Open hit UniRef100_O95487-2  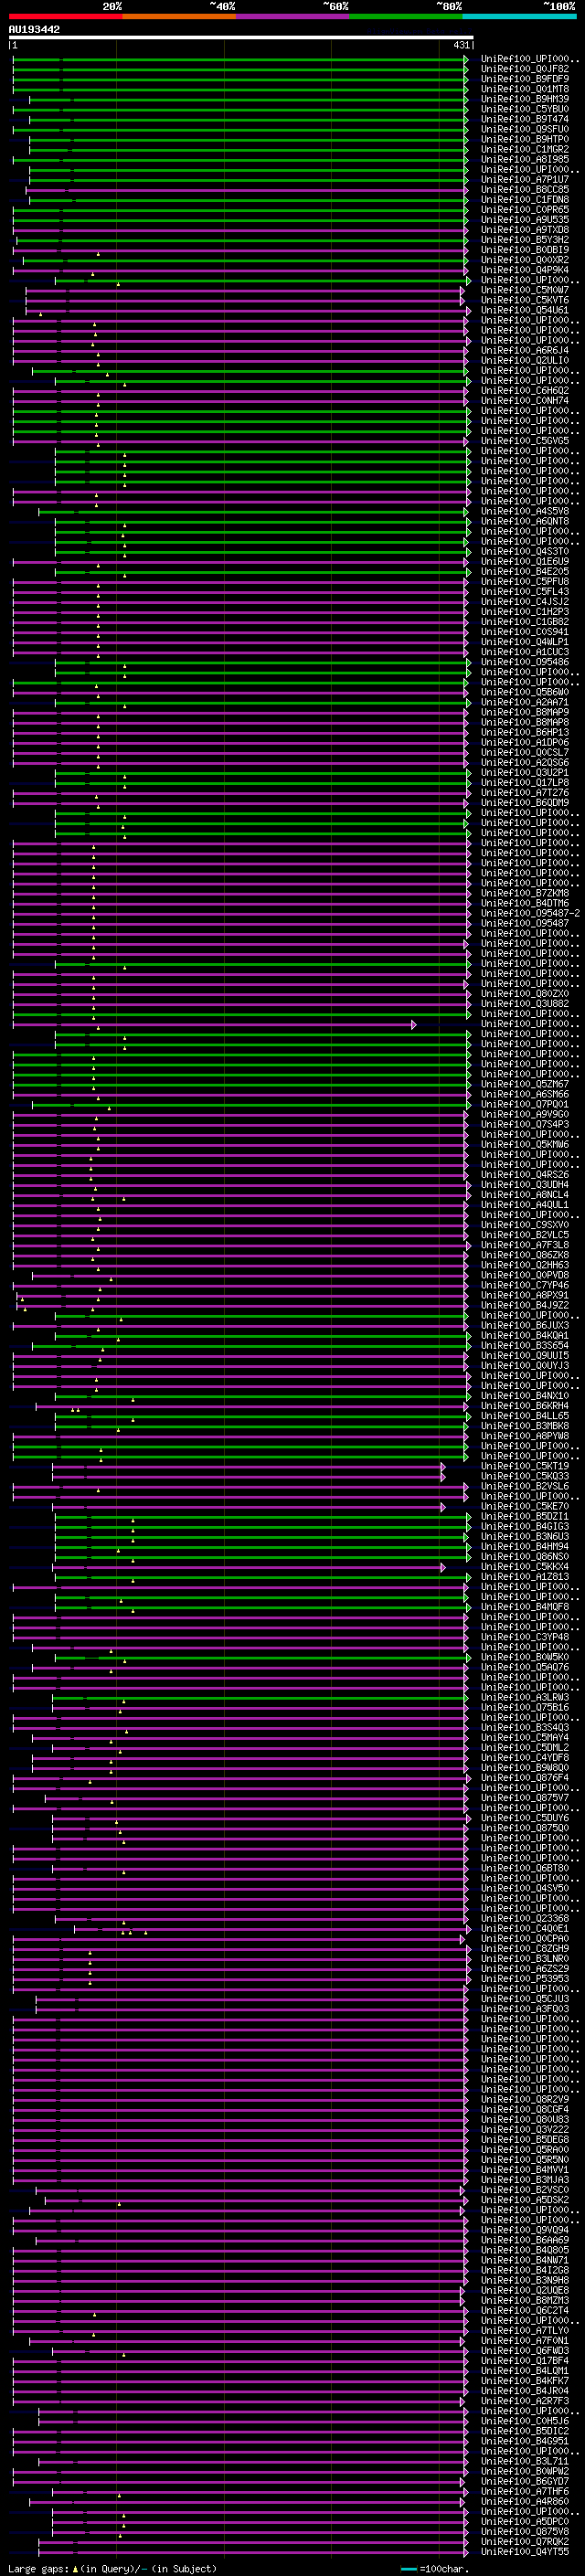[530, 913]
